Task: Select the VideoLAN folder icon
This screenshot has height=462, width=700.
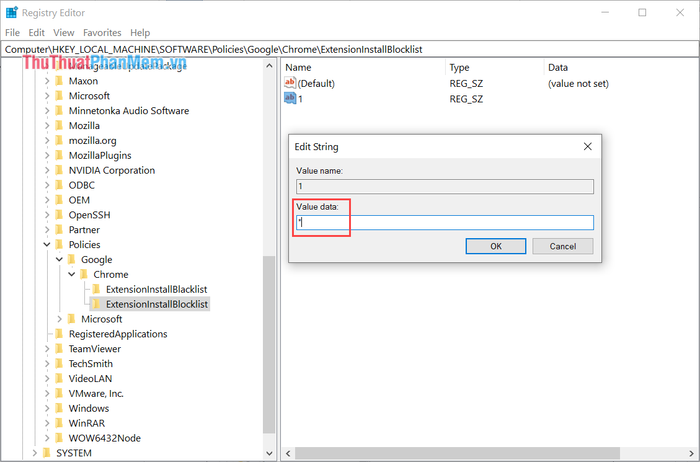Action: (x=59, y=379)
